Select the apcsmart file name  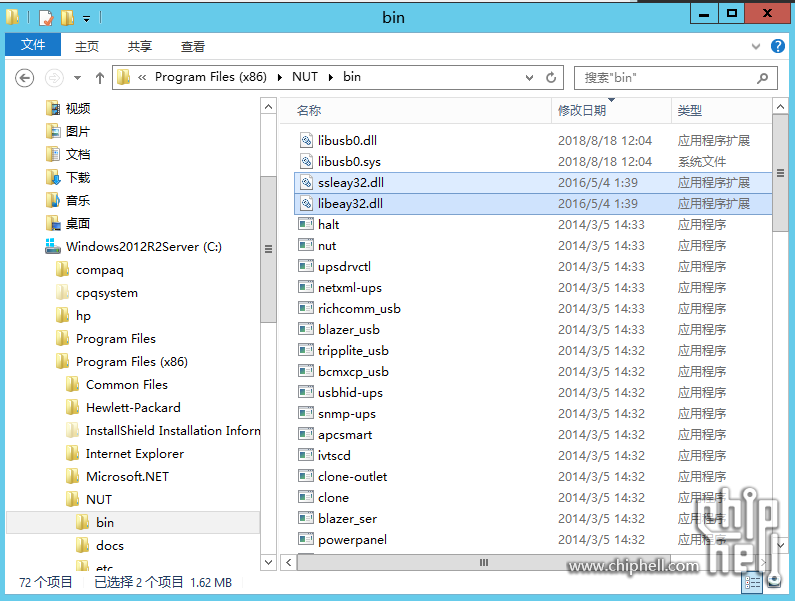345,435
